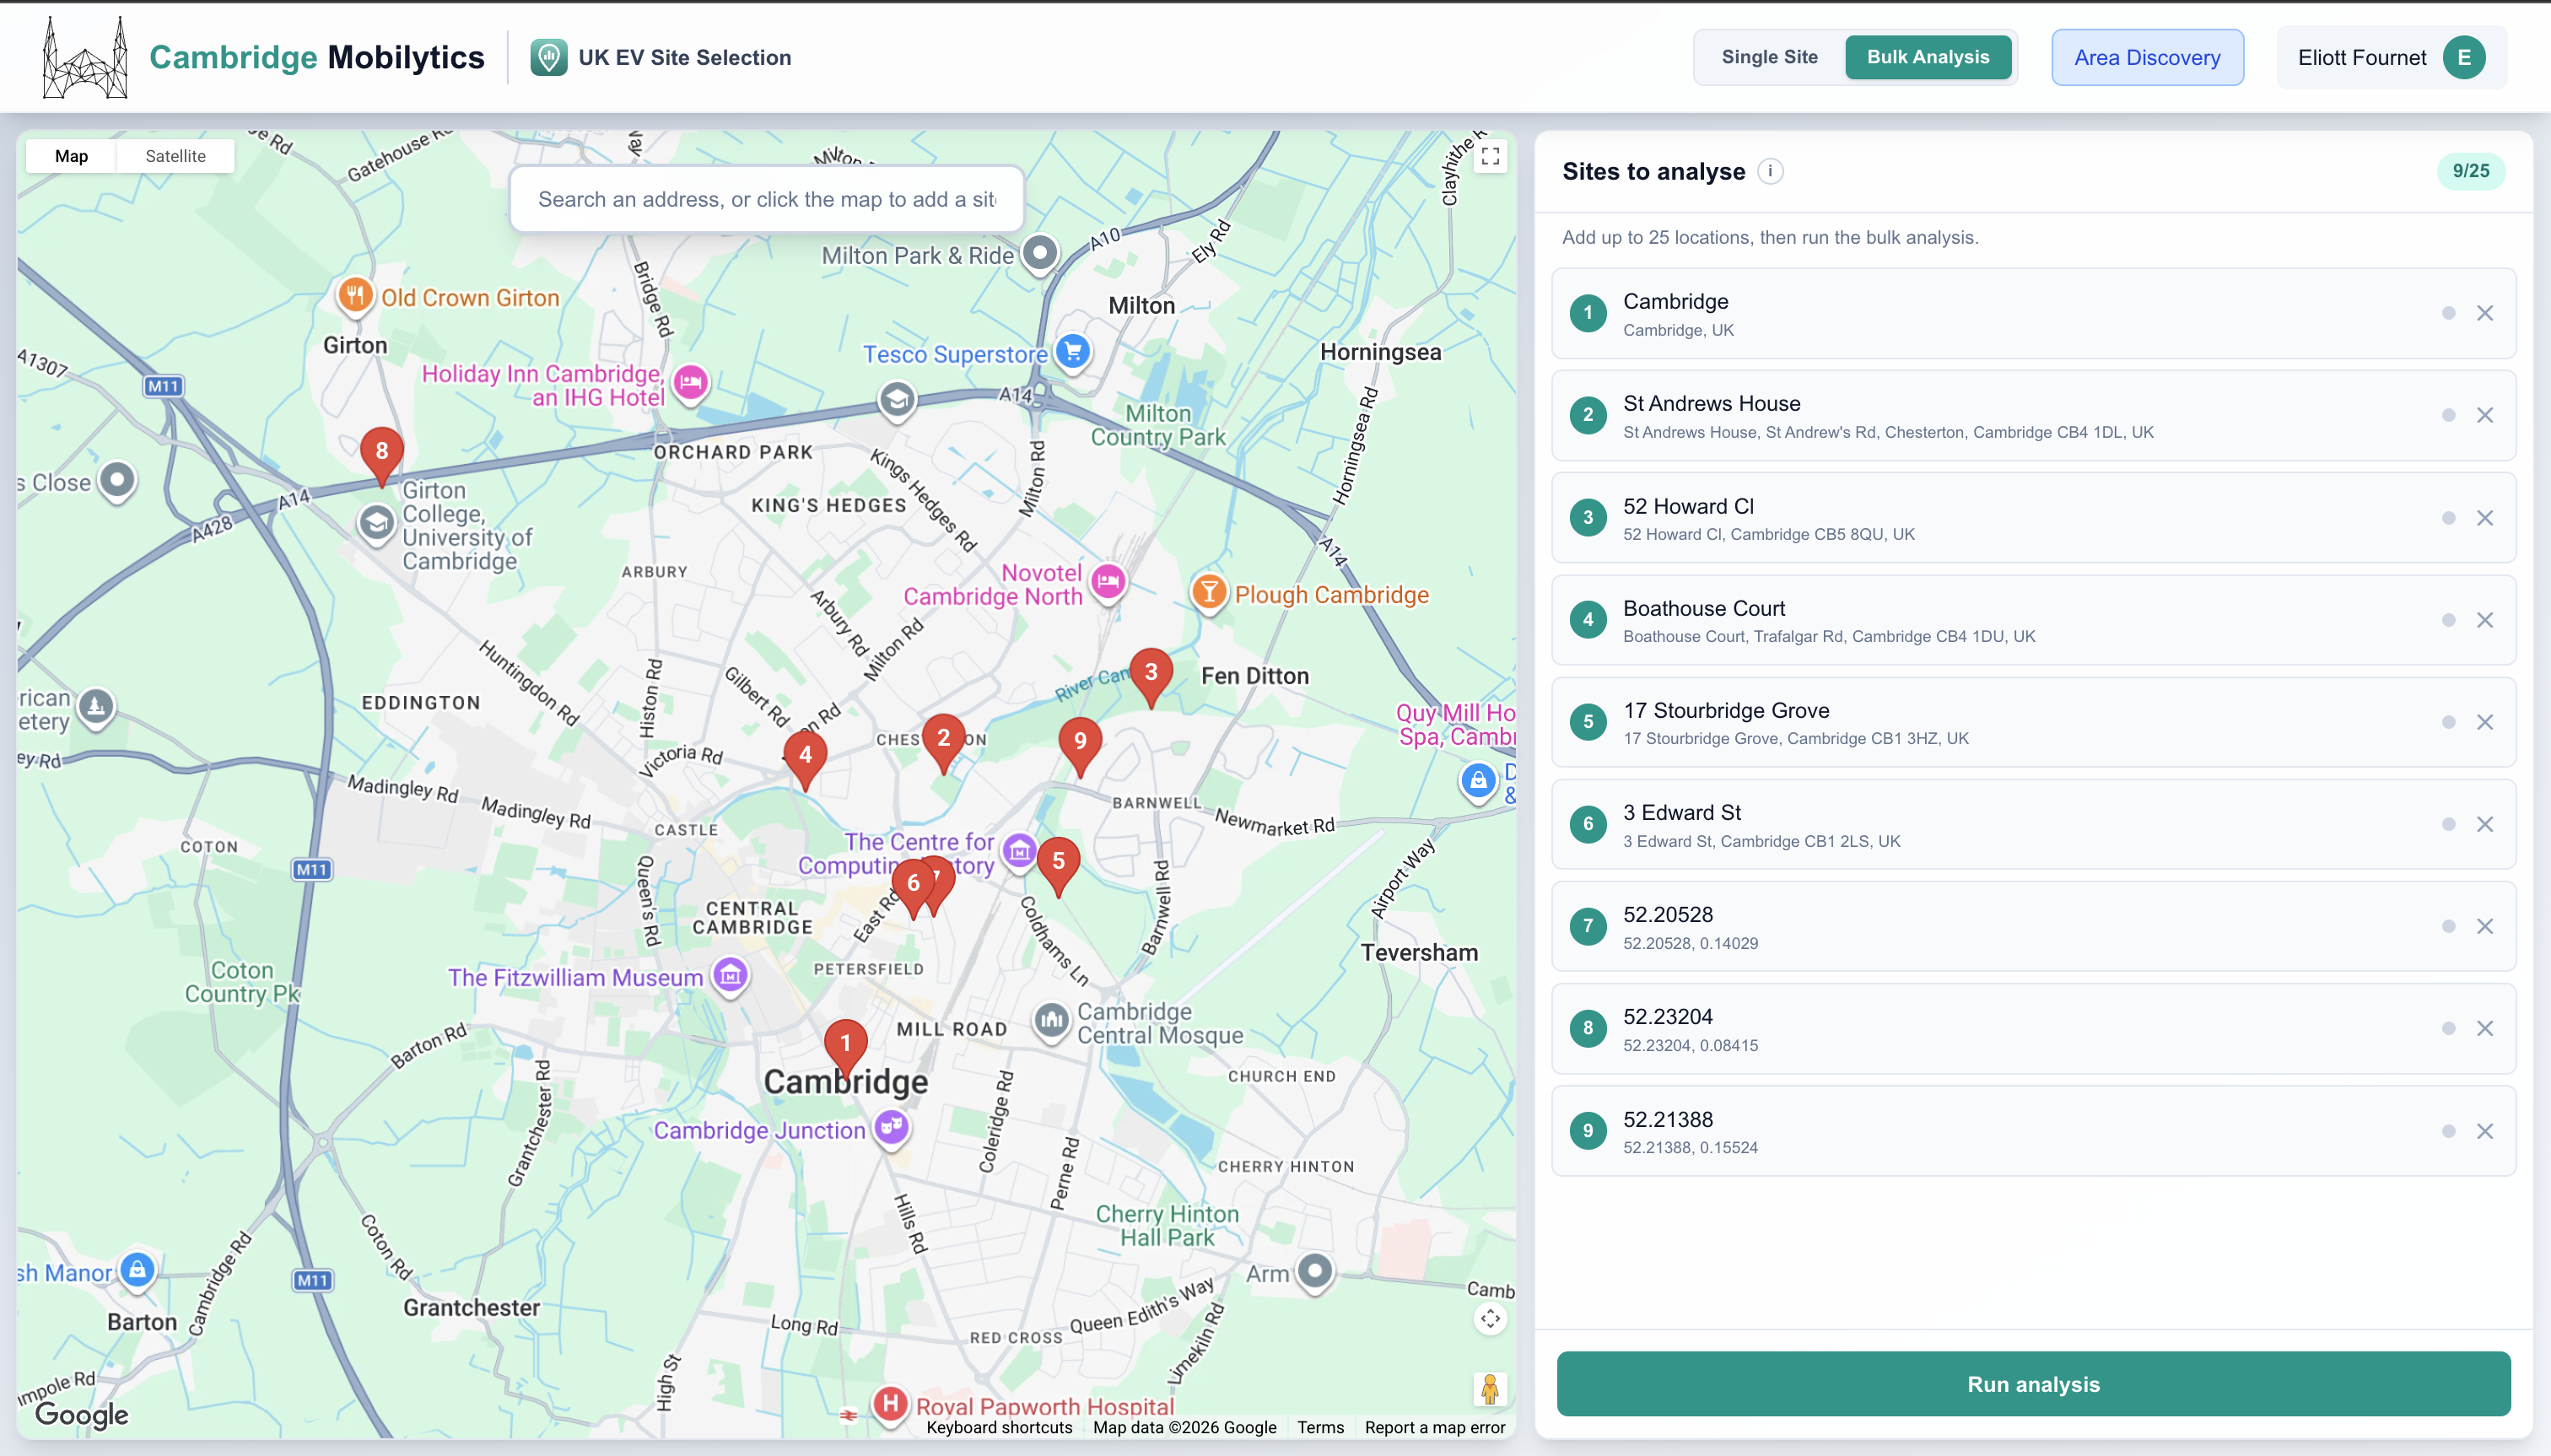Open Eliott Fournet user menu
Image resolution: width=2551 pixels, height=1456 pixels.
click(2391, 57)
